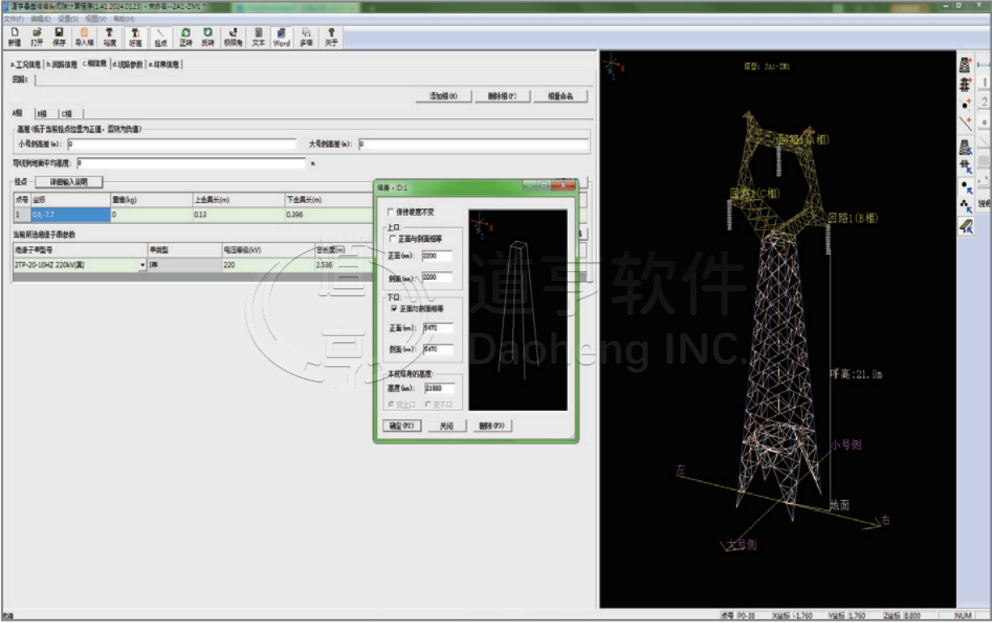The image size is (992, 623).
Task: Open the 关于 (About) toolbar icon
Action: (331, 37)
